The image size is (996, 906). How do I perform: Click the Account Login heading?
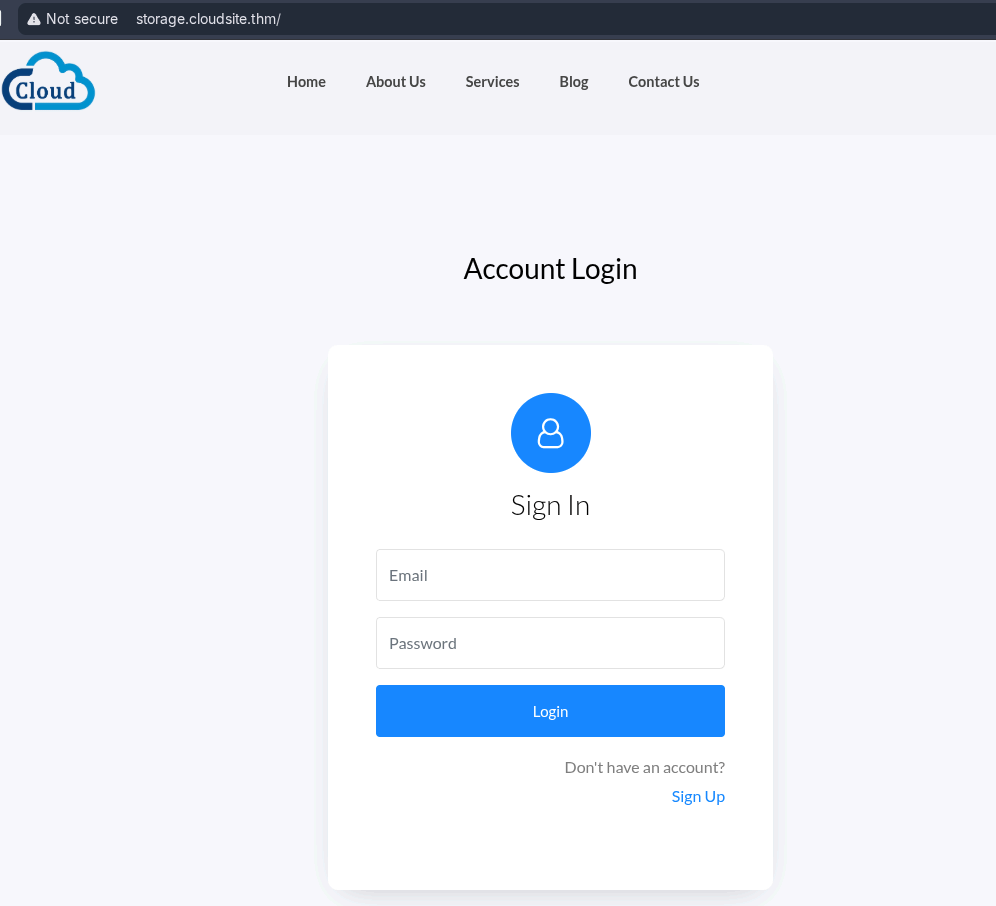(550, 269)
